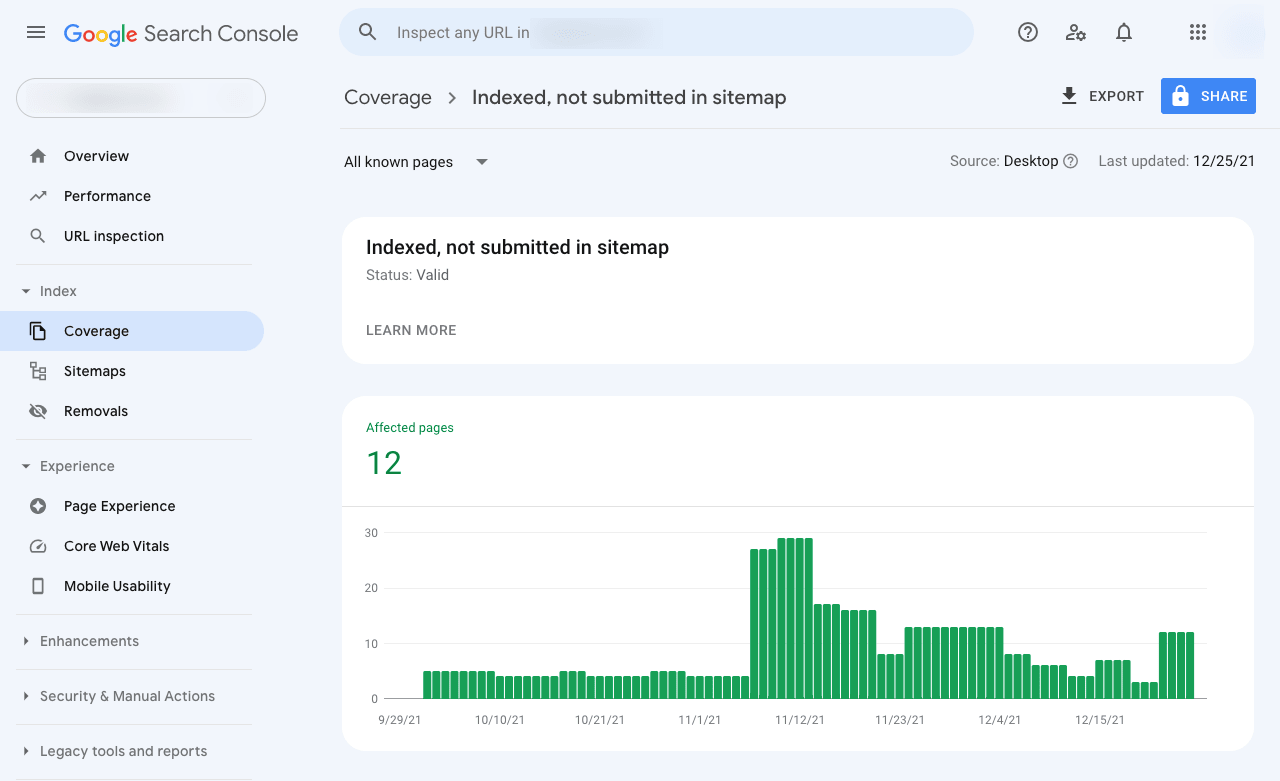Viewport: 1280px width, 781px height.
Task: Click the Coverage breadcrumb link
Action: (x=388, y=97)
